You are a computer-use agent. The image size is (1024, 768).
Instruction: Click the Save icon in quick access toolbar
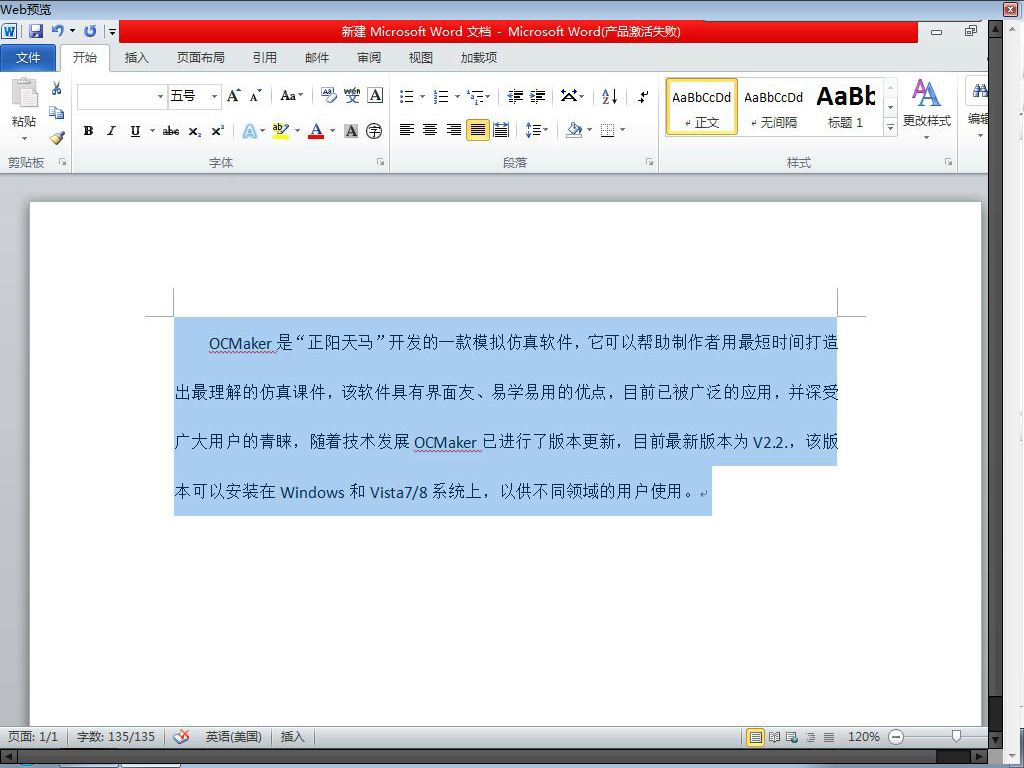pos(35,31)
